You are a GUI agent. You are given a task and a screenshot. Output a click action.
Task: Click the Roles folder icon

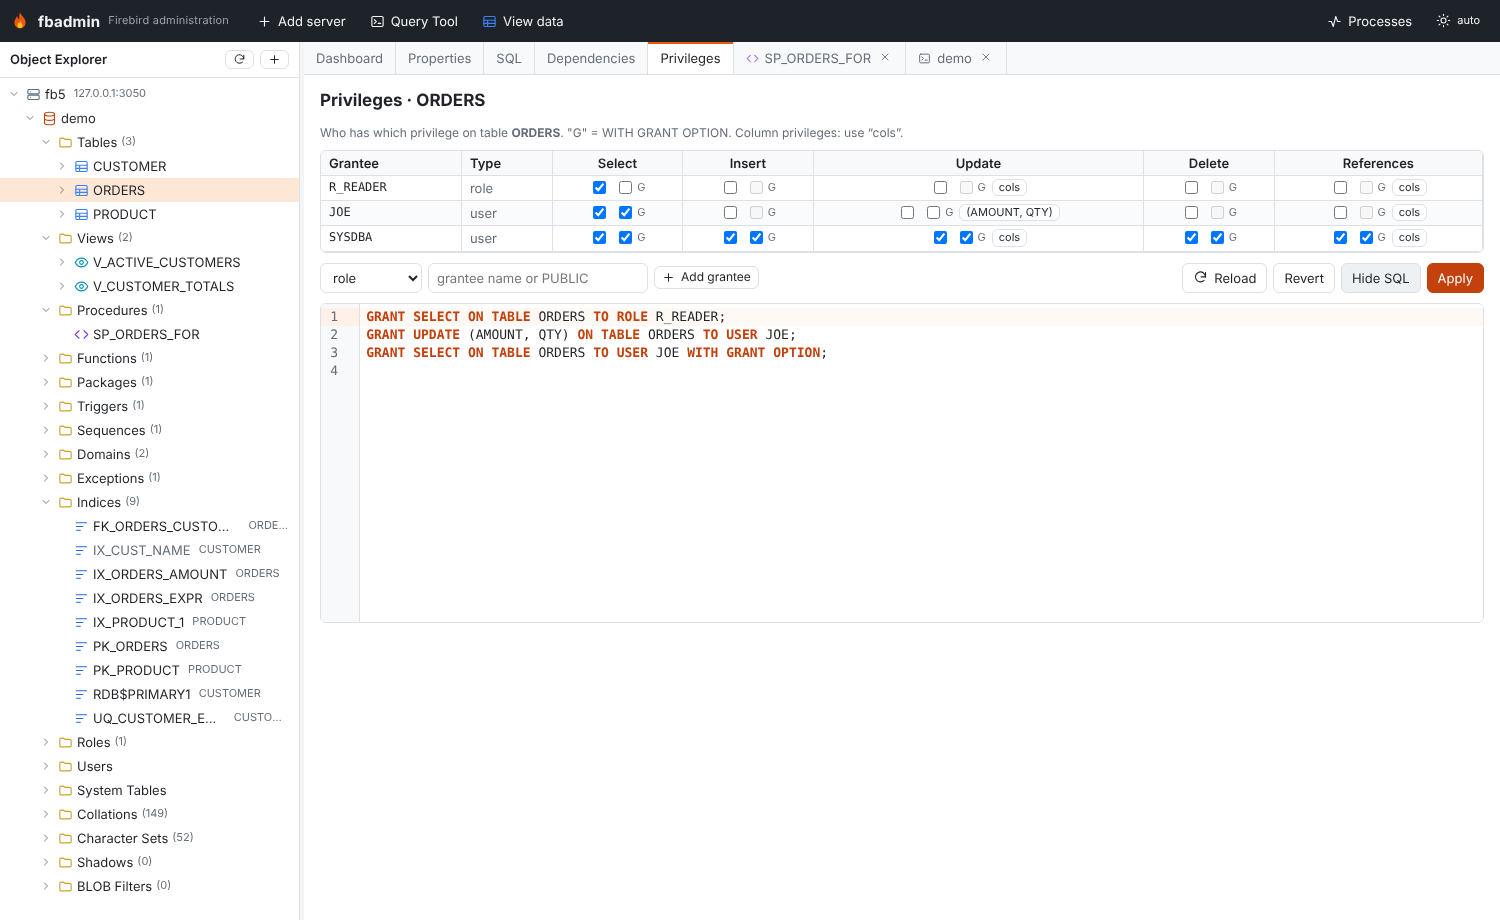click(65, 742)
